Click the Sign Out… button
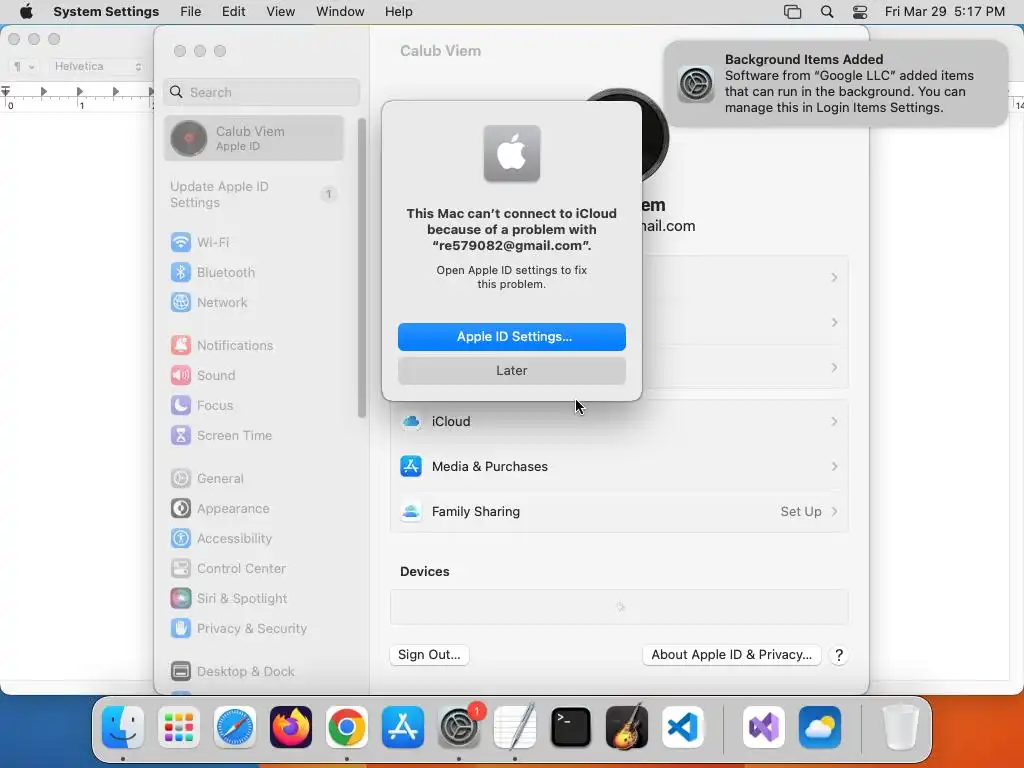Screen dimensions: 1024x768 pos(429,655)
